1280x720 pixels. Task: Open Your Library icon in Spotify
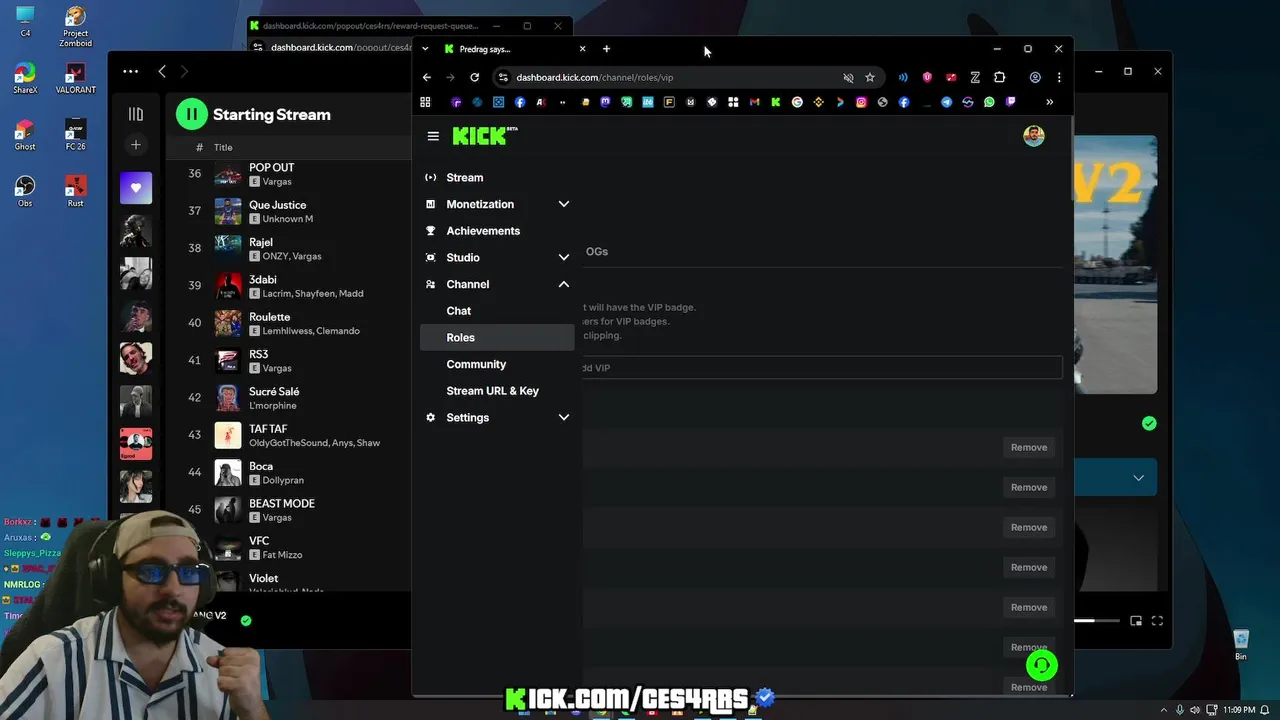[x=136, y=114]
